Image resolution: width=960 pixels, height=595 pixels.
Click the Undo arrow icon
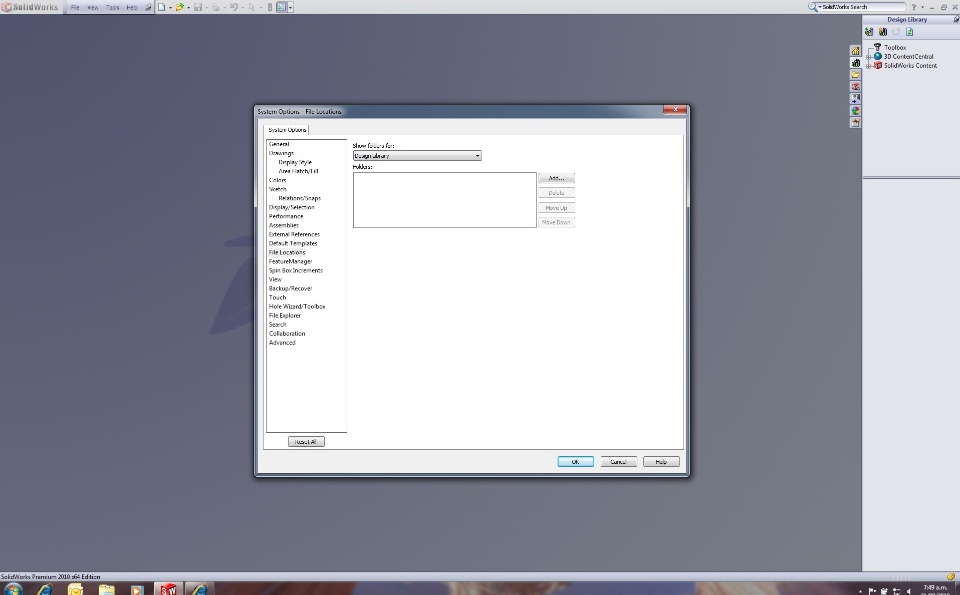point(233,7)
